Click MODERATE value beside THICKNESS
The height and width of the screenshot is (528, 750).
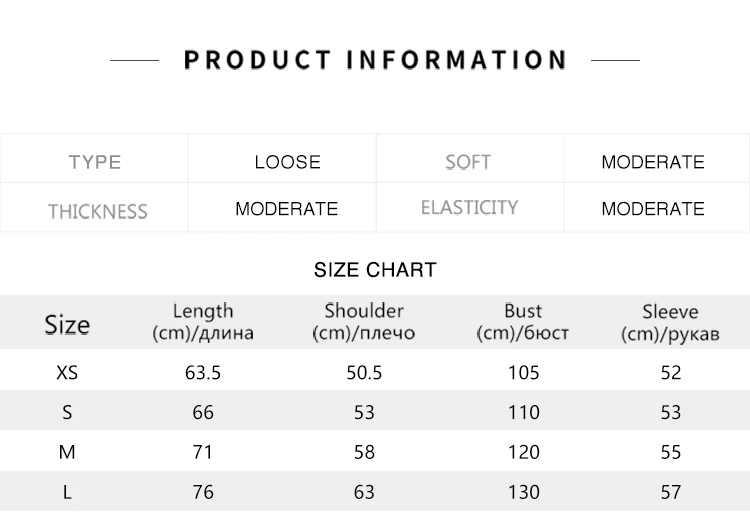286,209
